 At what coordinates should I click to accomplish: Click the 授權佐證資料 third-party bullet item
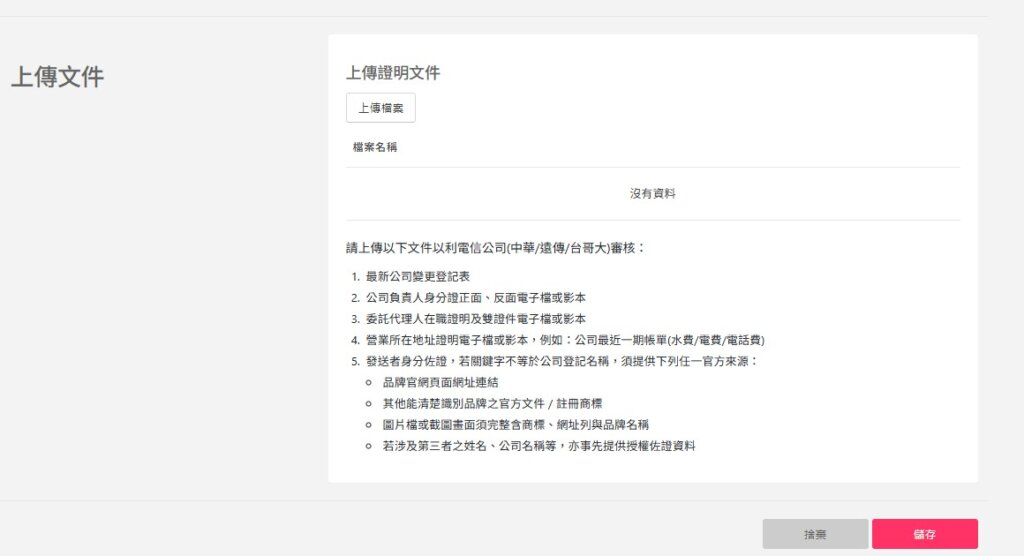pyautogui.click(x=538, y=445)
